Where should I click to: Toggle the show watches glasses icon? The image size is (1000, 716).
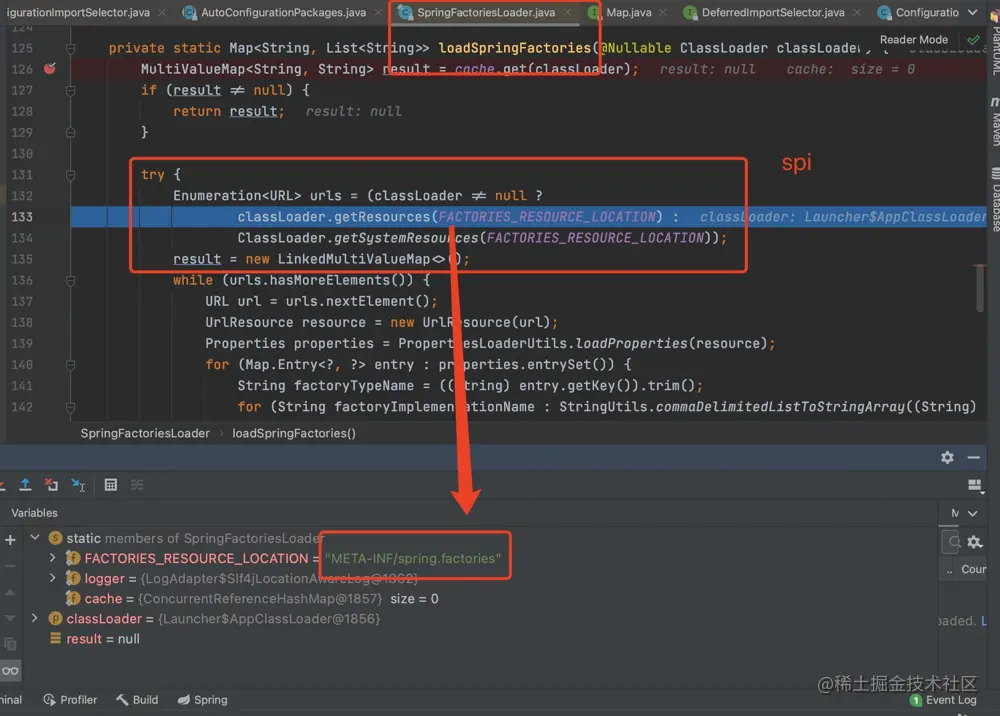(x=10, y=671)
